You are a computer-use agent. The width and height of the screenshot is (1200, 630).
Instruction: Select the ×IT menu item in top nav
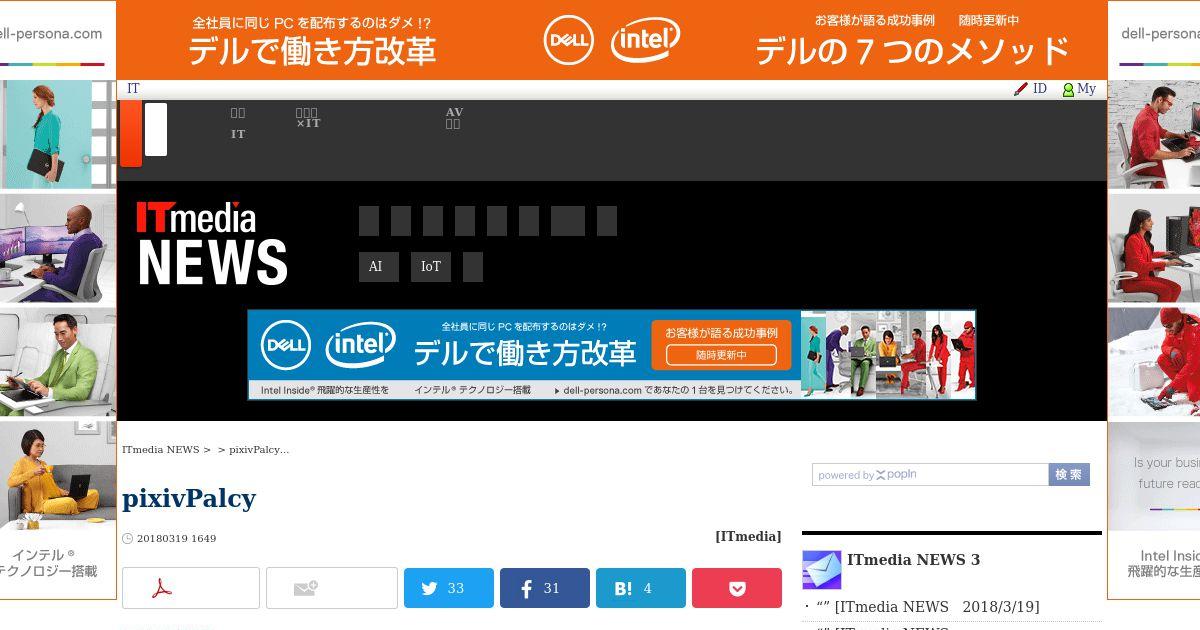(x=308, y=118)
